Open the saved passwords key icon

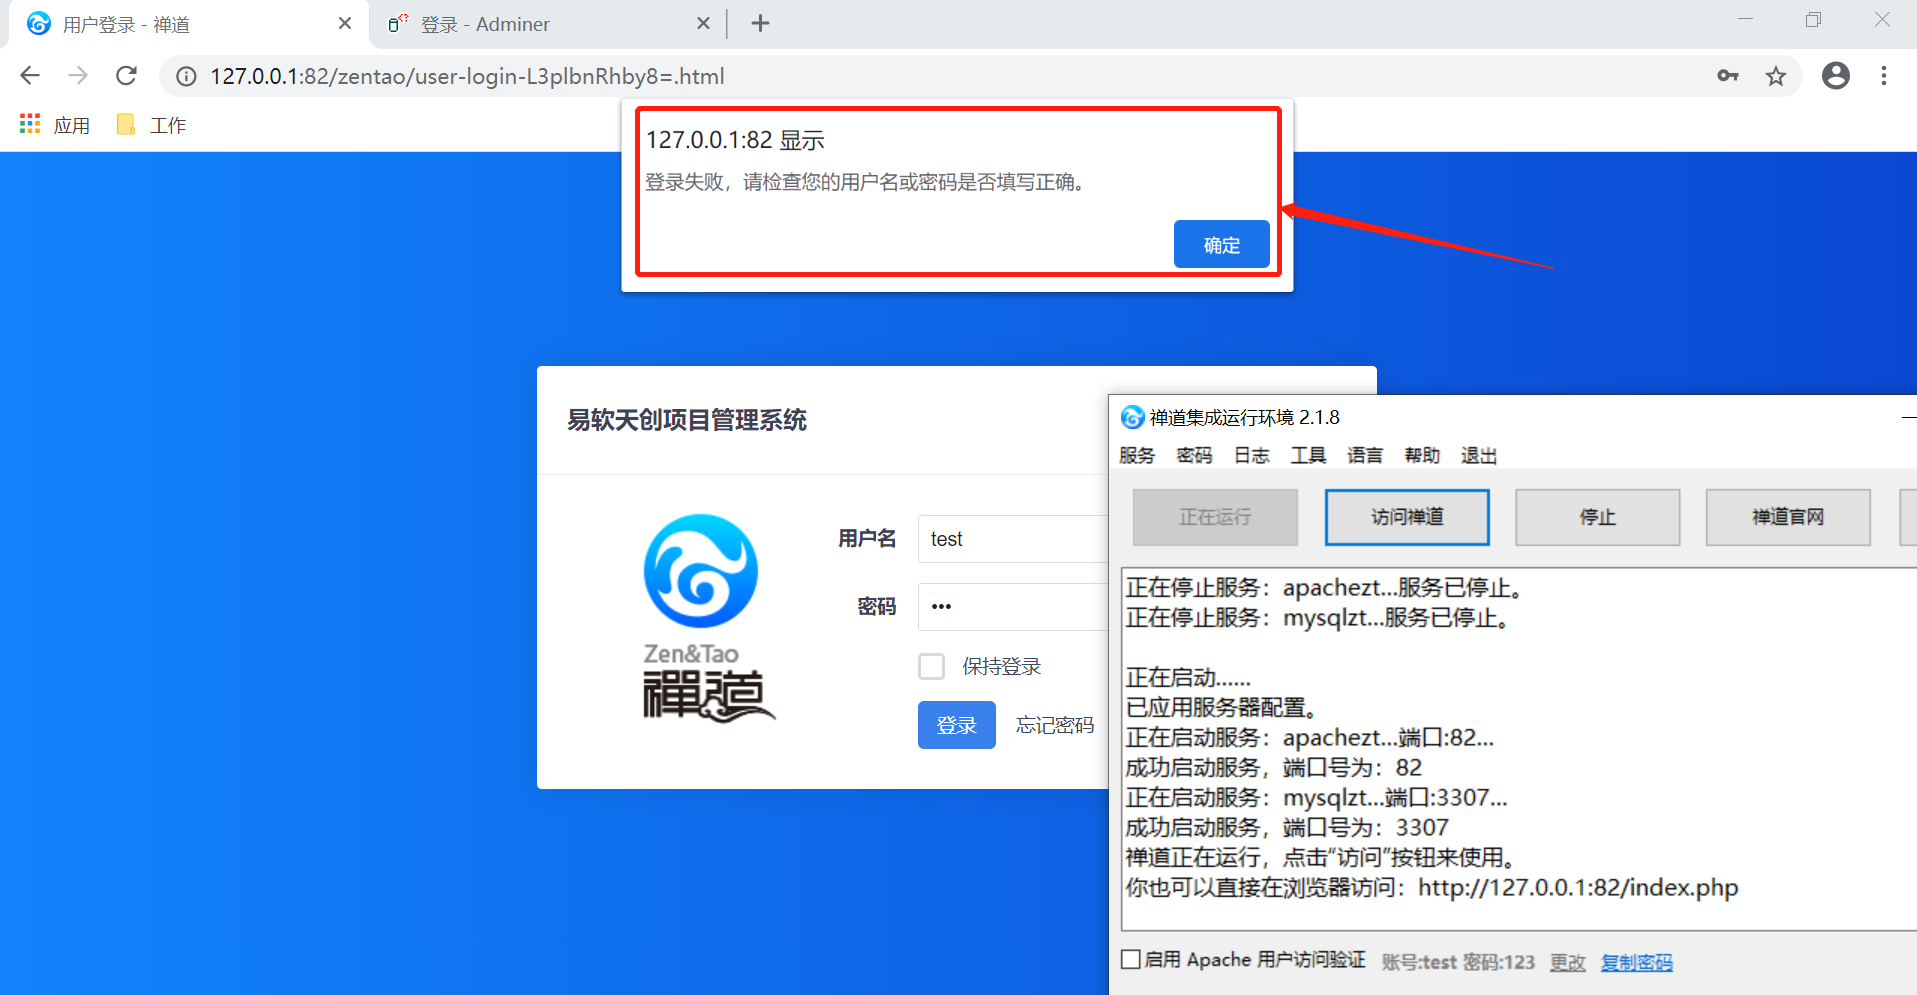1728,76
